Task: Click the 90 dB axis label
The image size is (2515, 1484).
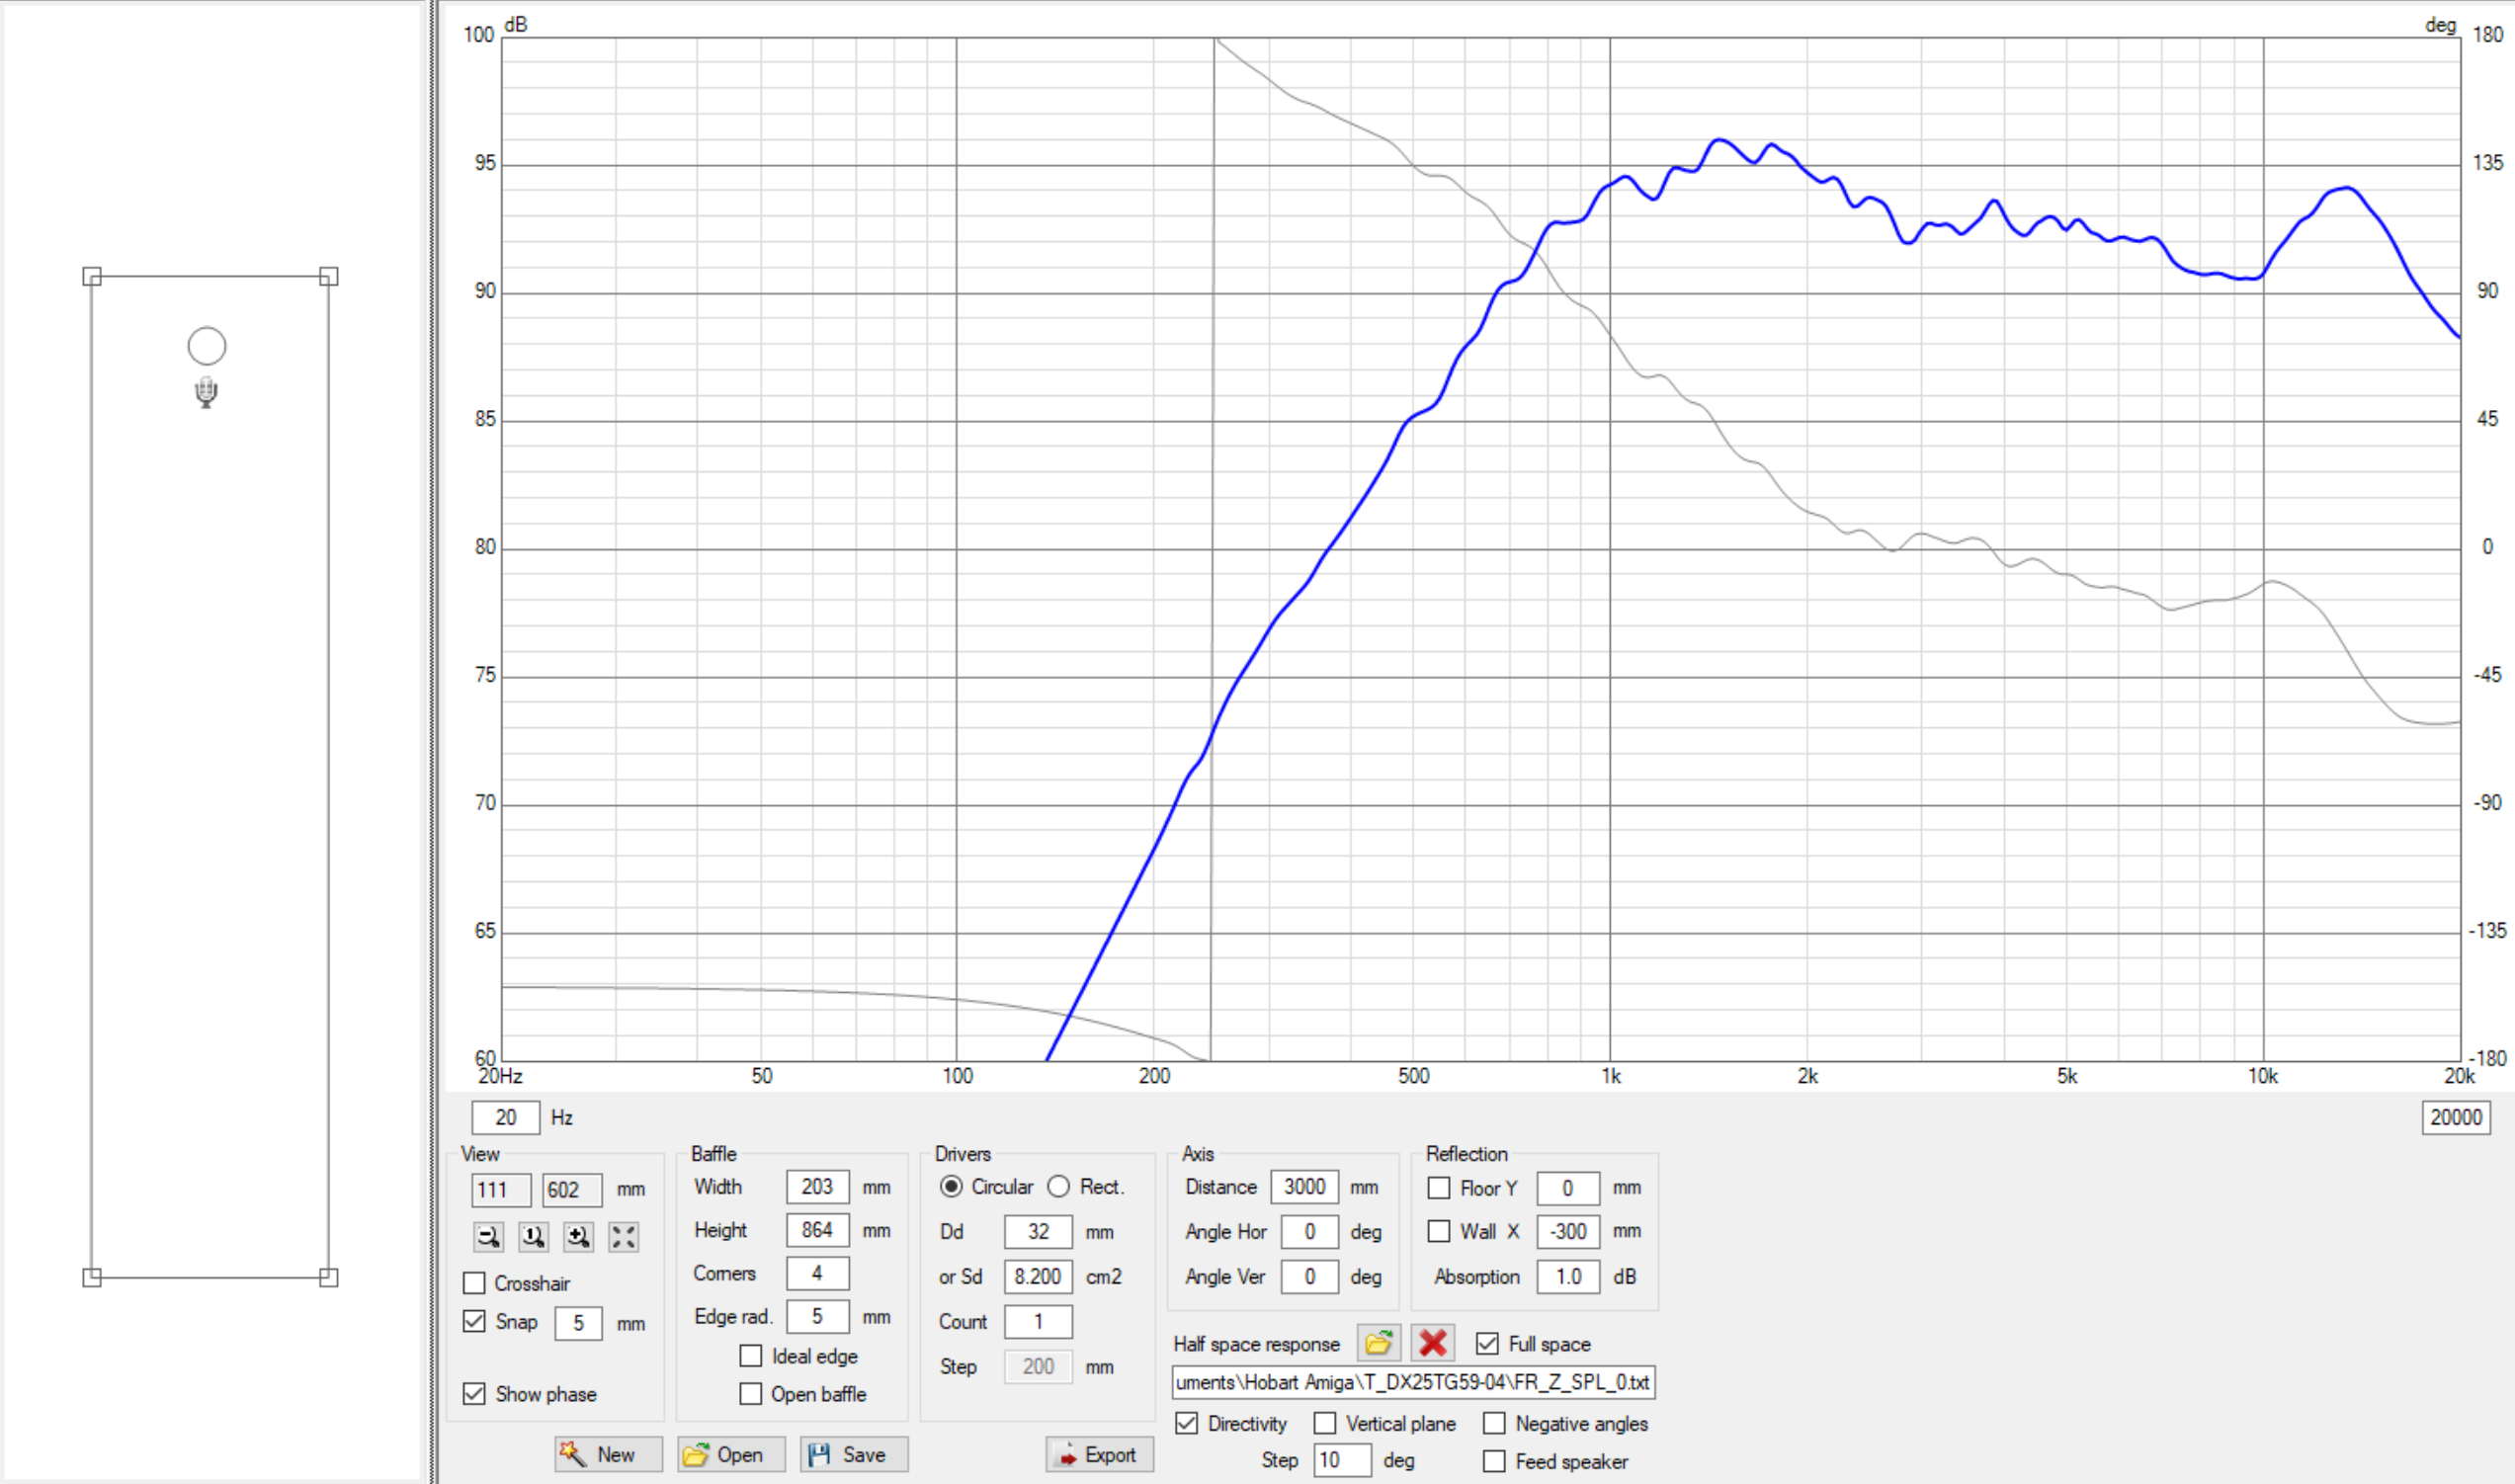Action: click(485, 291)
